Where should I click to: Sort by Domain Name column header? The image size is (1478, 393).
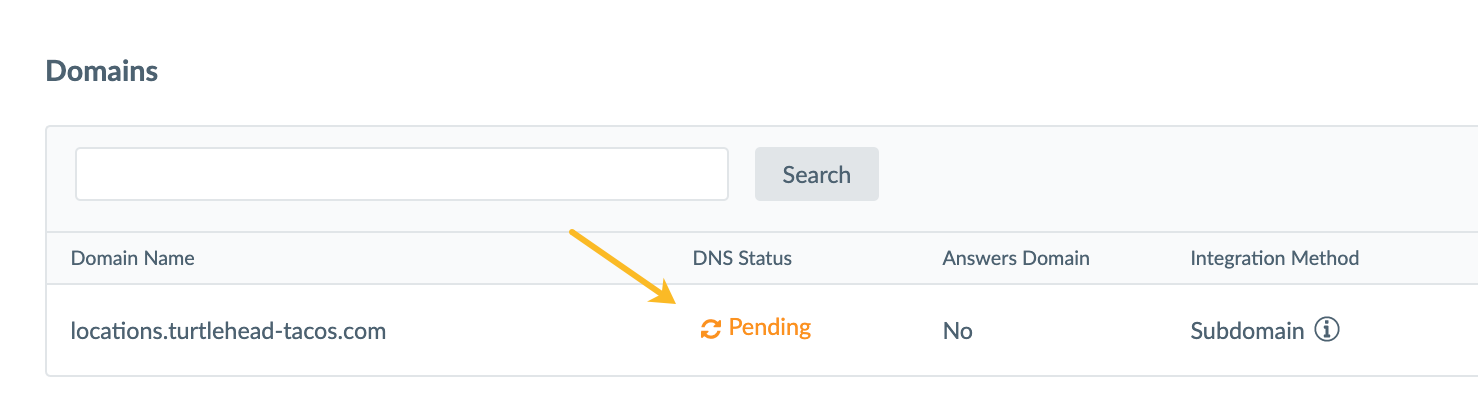point(133,258)
